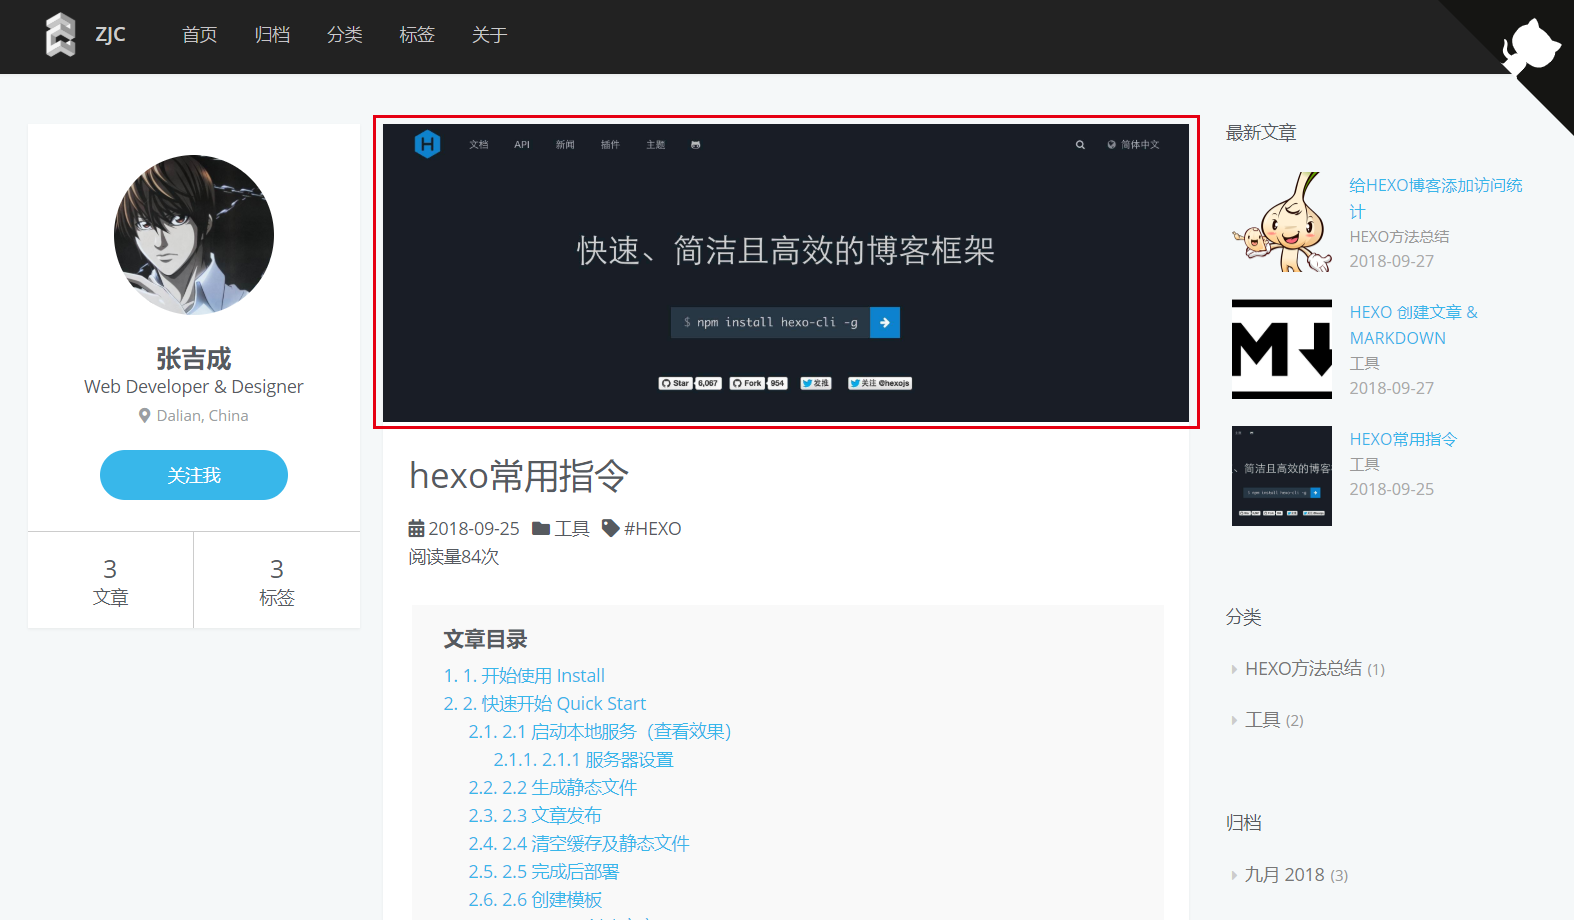Viewport: 1574px width, 920px height.
Task: Open the 关于 navigation item
Action: tap(490, 35)
